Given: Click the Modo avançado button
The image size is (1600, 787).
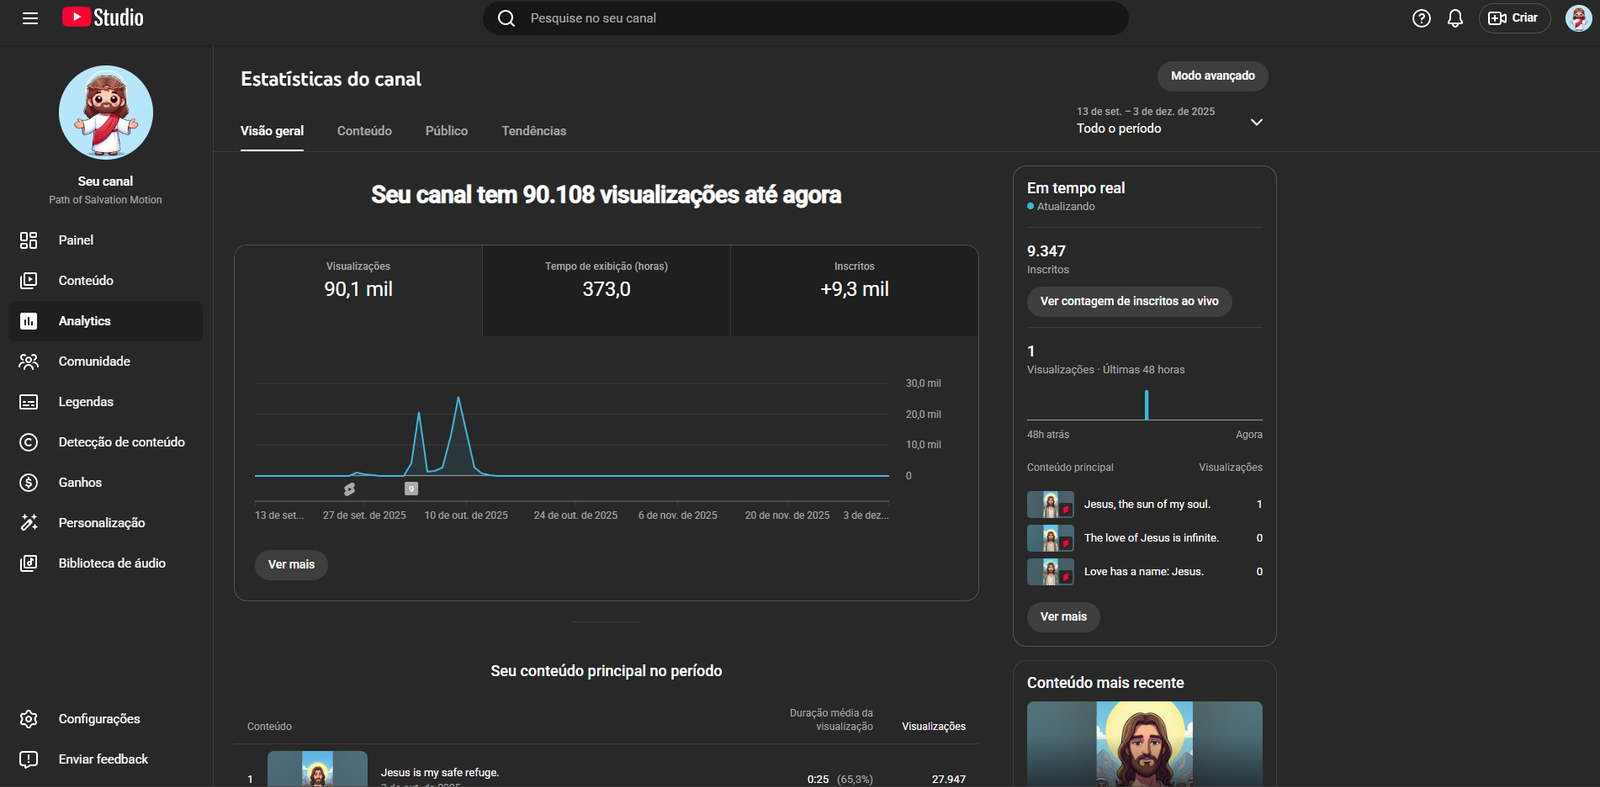Looking at the screenshot, I should [1212, 76].
